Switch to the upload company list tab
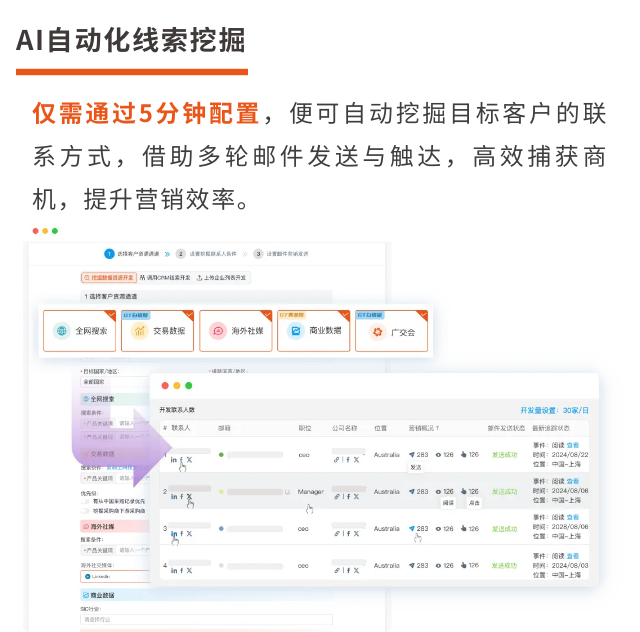This screenshot has height=632, width=640. point(221,278)
